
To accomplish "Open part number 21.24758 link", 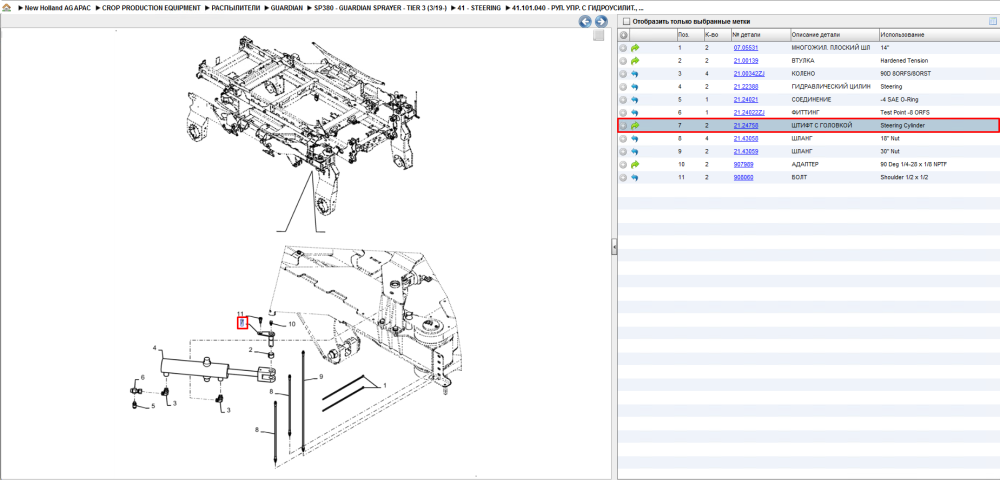I will click(746, 126).
